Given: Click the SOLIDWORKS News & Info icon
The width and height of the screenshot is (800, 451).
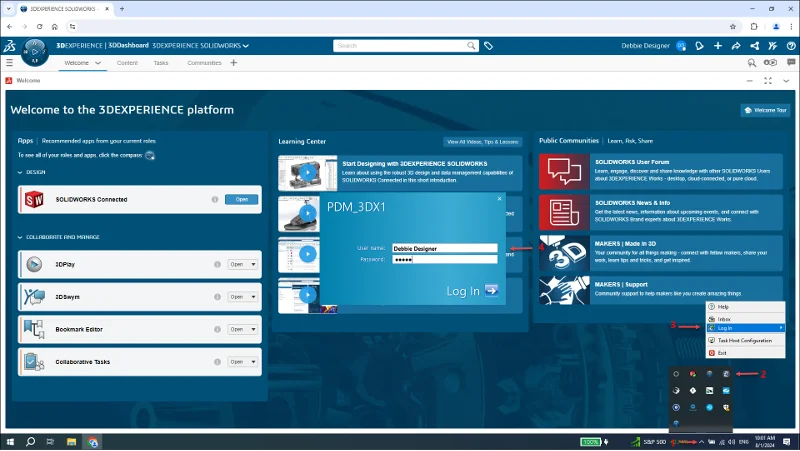Looking at the screenshot, I should pyautogui.click(x=564, y=212).
